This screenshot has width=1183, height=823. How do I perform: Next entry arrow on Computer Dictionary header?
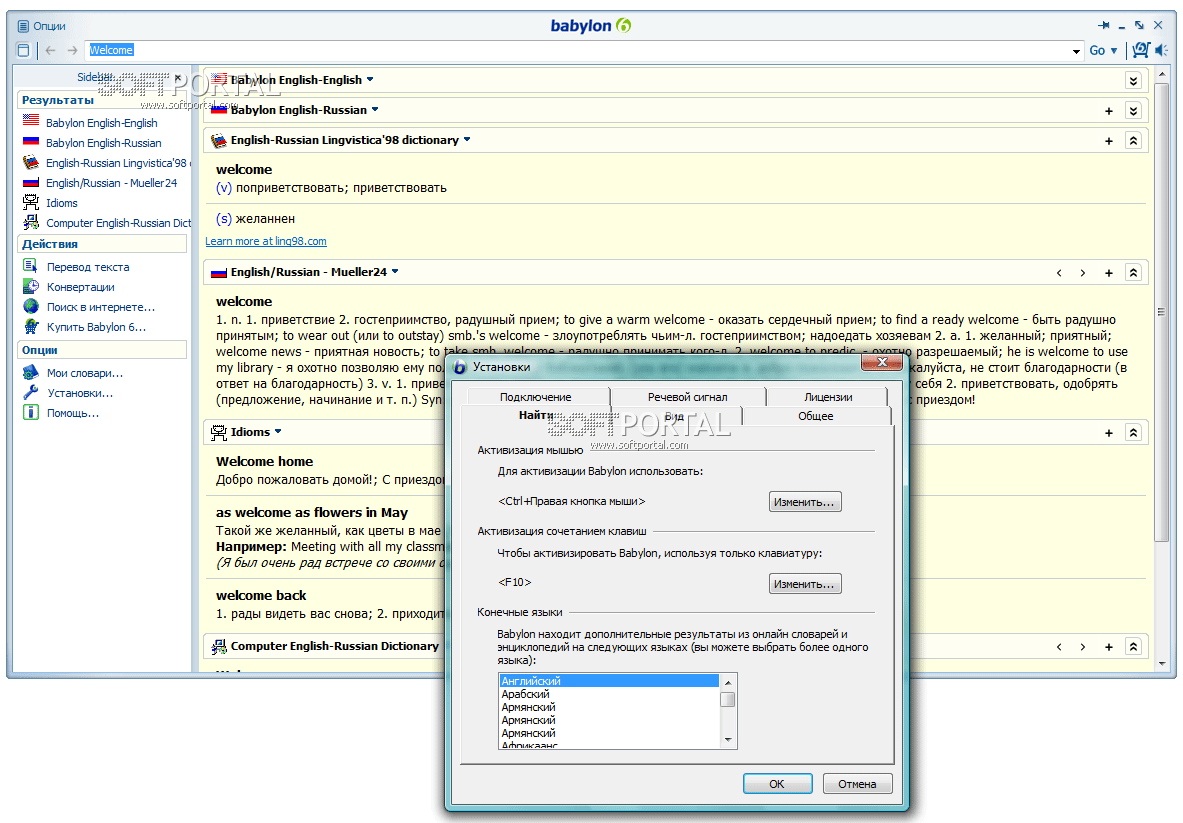click(1083, 647)
